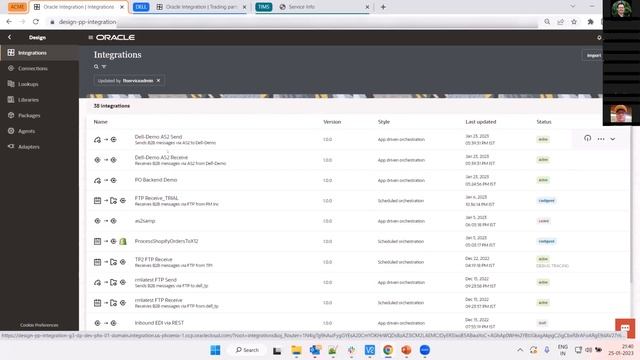
Task: Click the schedule calendar icon on FTP Receive_TRIAL row
Action: (x=97, y=200)
